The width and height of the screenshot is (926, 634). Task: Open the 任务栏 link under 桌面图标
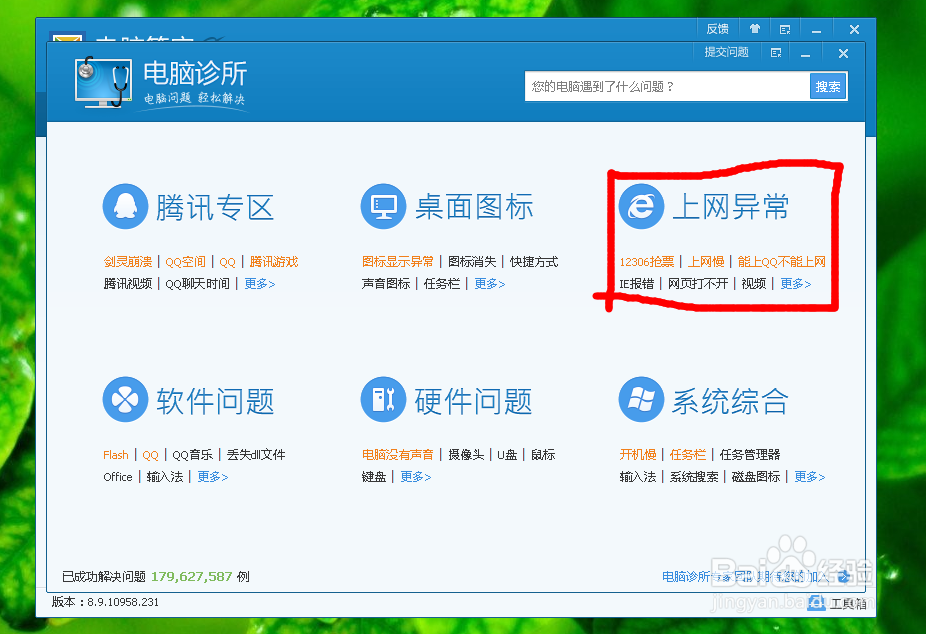pos(442,284)
